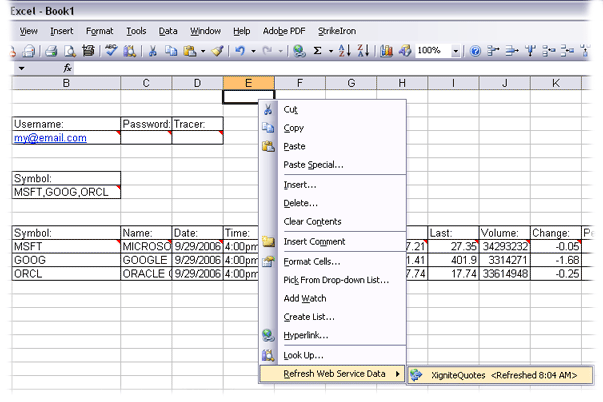Follow the my@email.com hyperlink
Screen dimensions: 603x402
[50, 138]
